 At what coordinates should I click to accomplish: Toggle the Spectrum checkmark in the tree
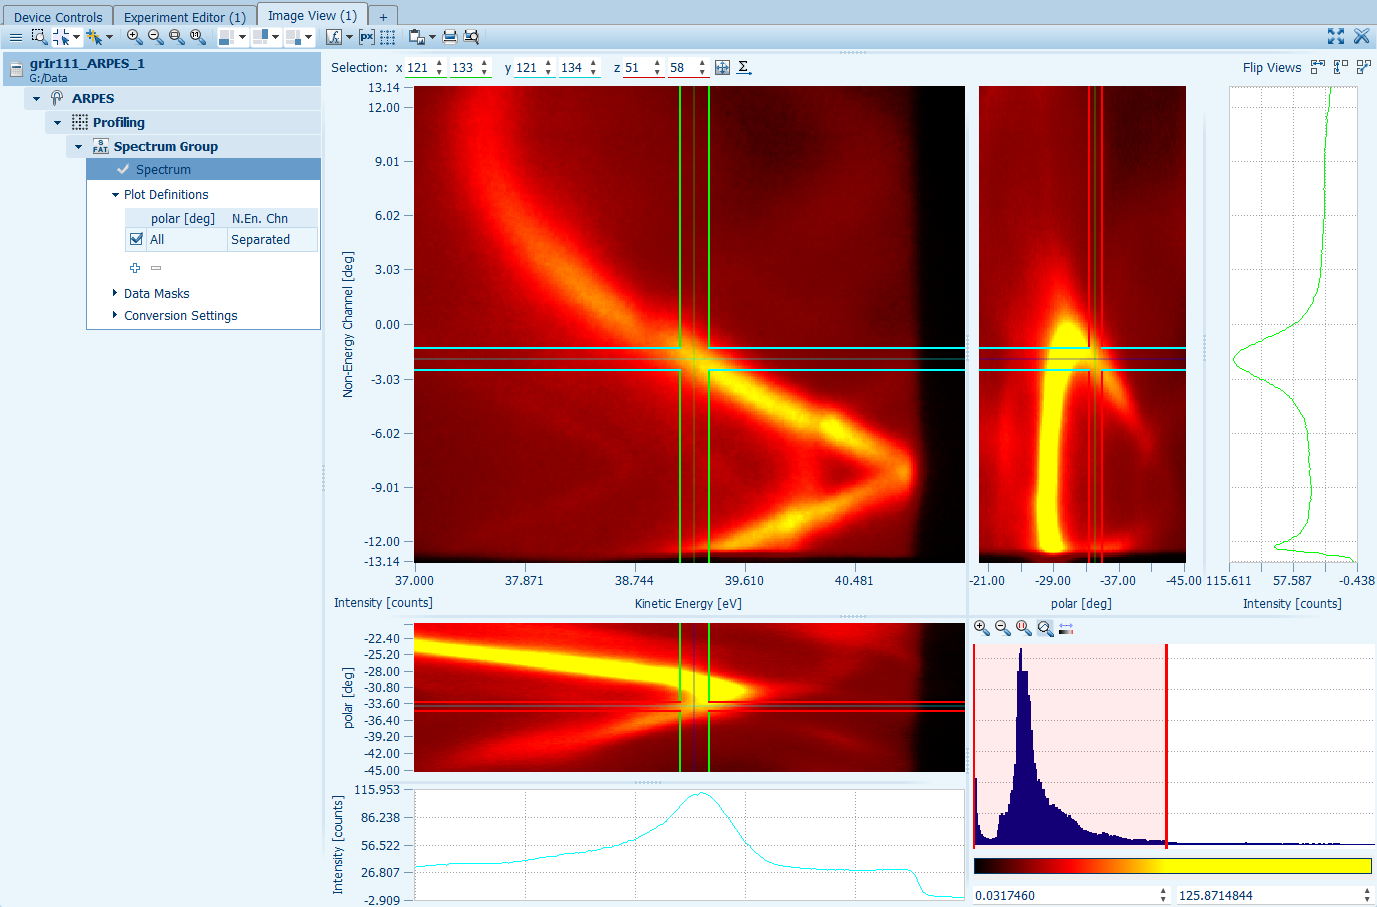click(123, 169)
